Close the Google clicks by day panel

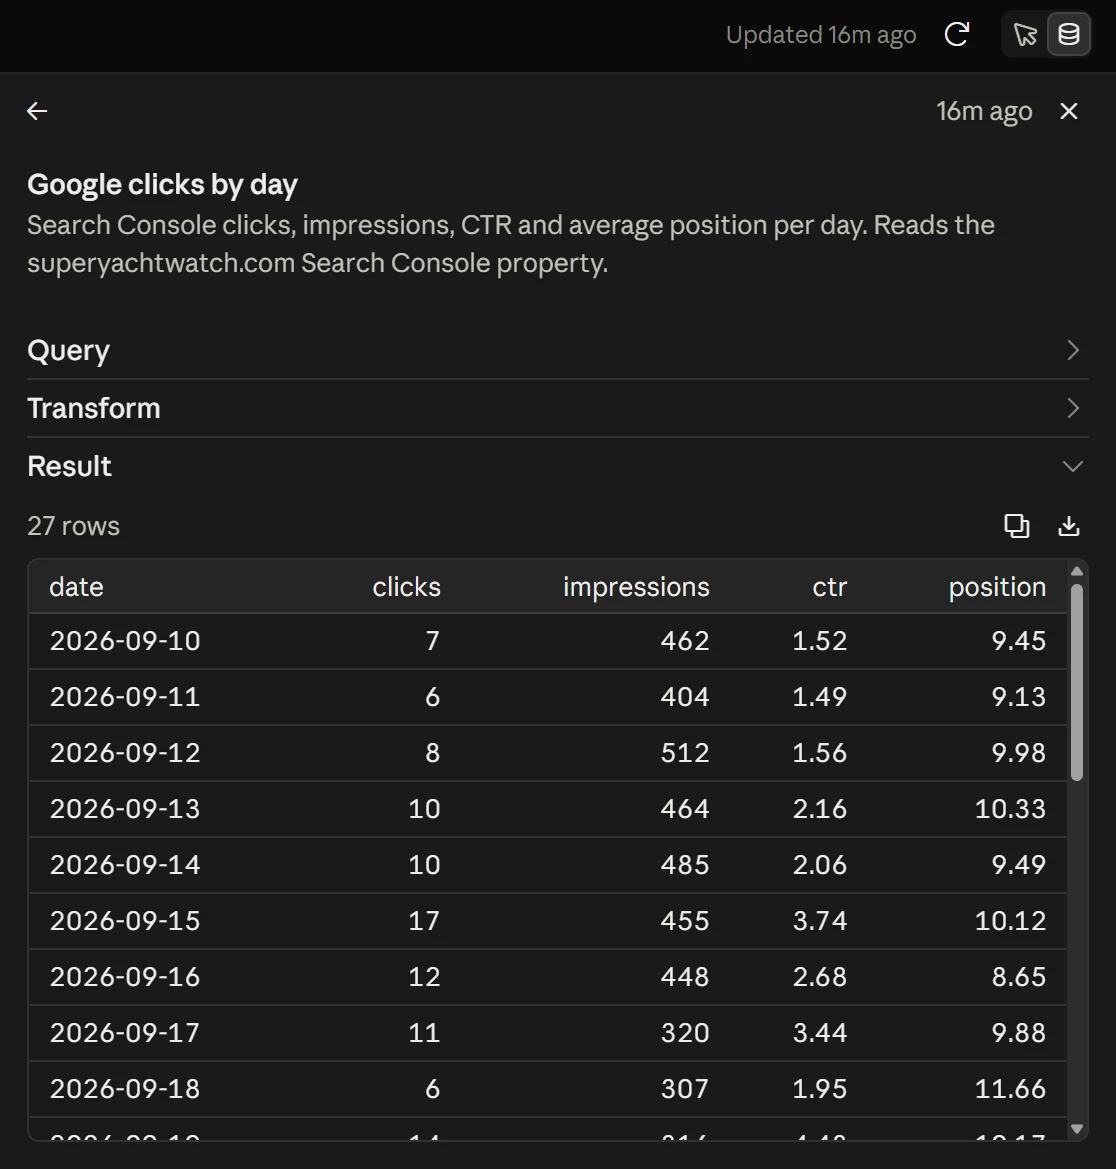pos(1068,111)
